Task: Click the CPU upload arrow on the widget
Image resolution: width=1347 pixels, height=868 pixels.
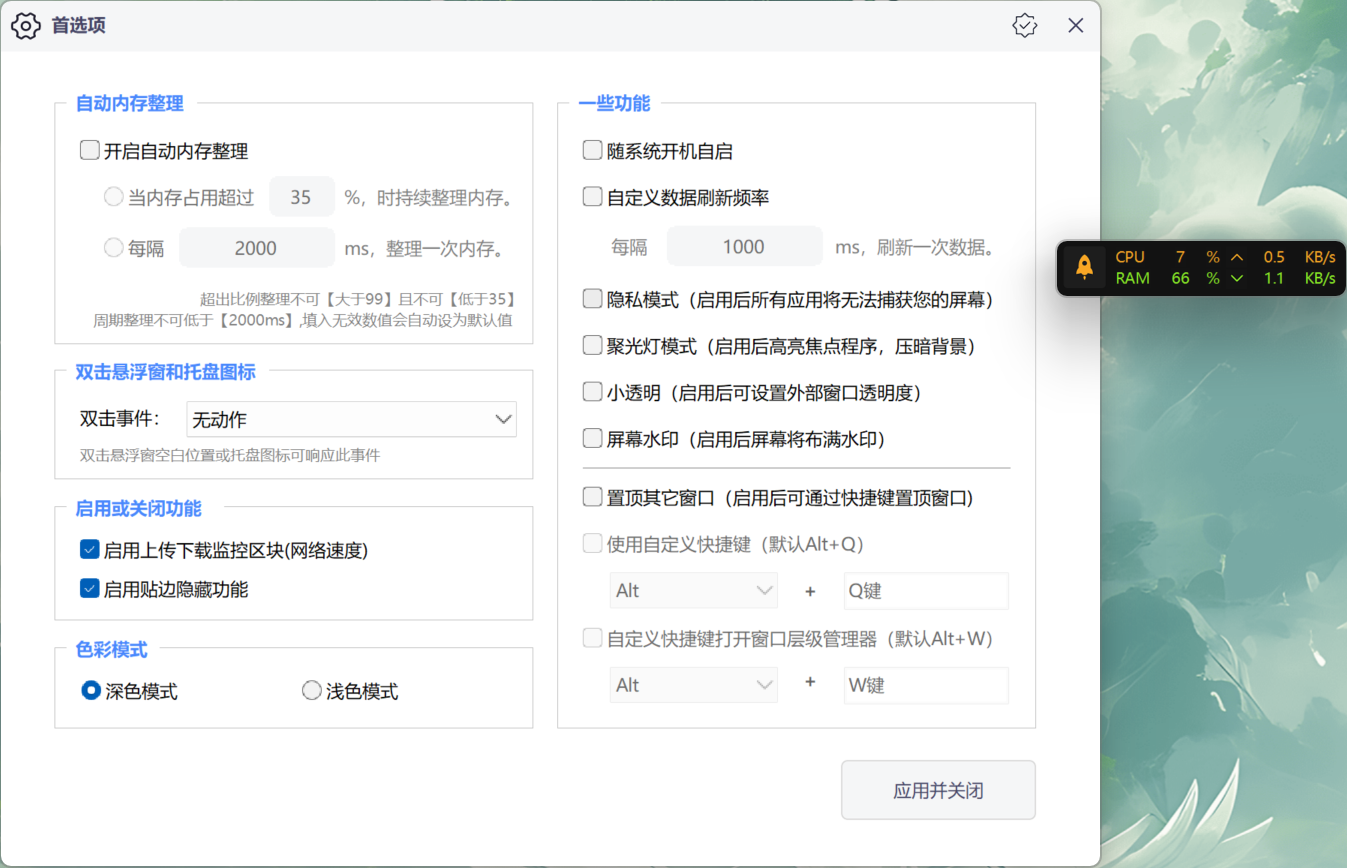Action: (x=1237, y=256)
